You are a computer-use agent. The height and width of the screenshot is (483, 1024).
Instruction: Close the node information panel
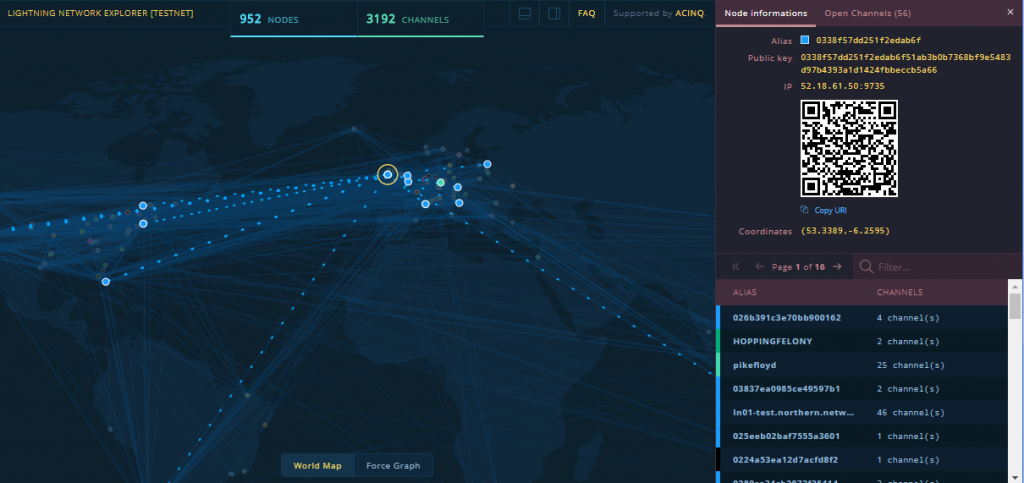click(1010, 12)
